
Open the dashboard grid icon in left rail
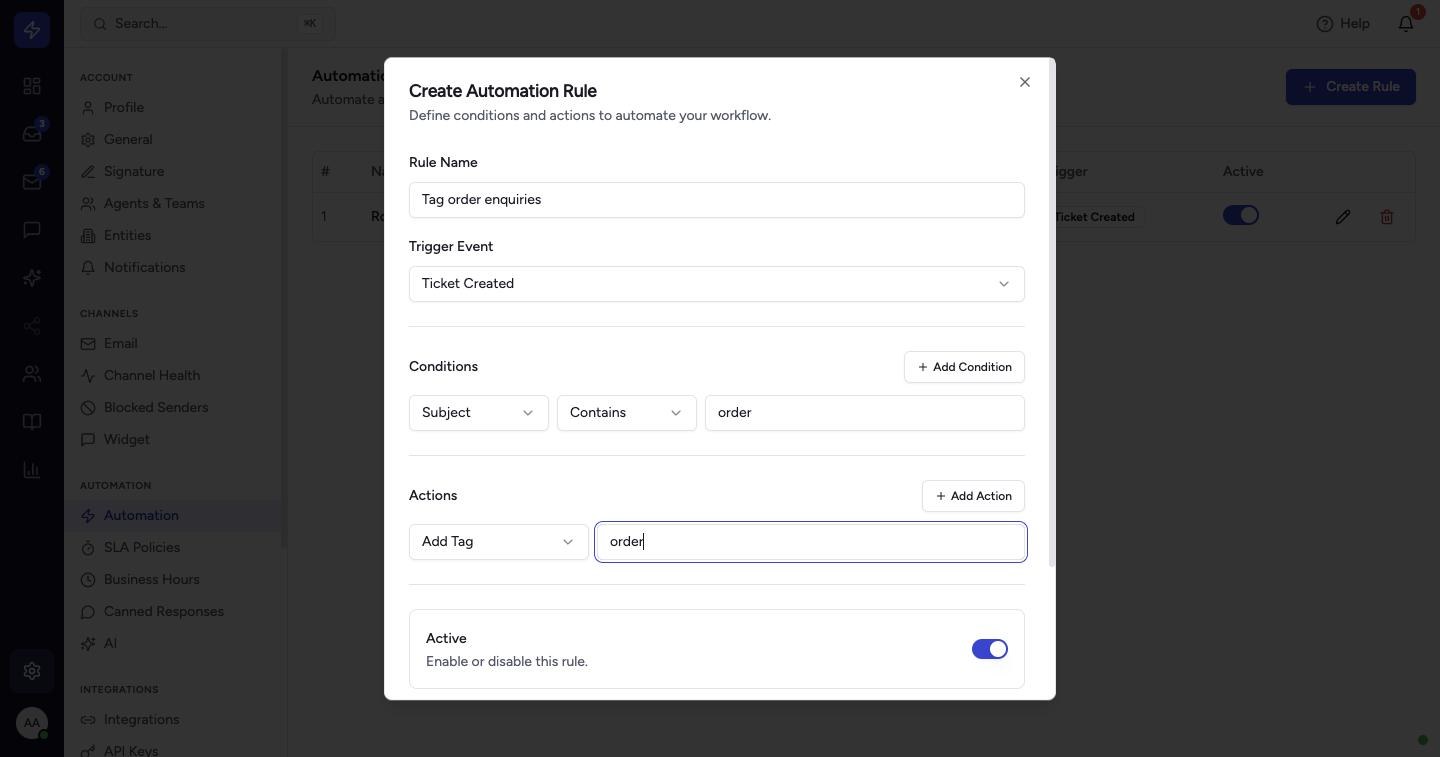[32, 86]
